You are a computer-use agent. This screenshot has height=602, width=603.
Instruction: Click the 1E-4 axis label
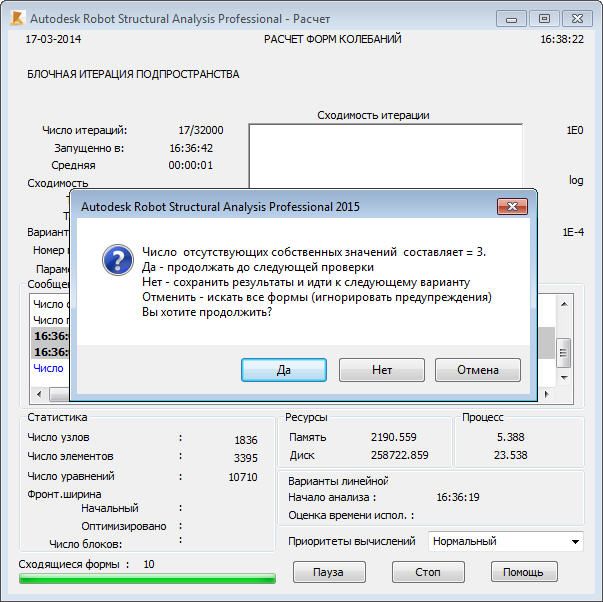[573, 232]
